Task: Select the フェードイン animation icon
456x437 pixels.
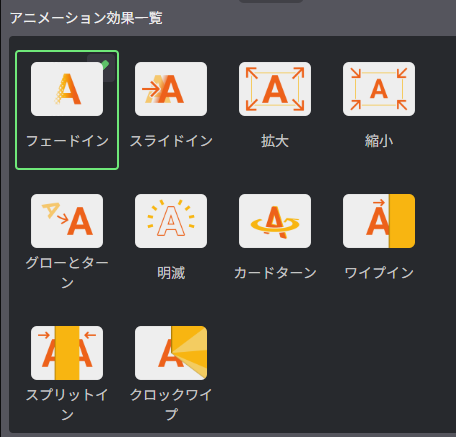Action: (67, 89)
